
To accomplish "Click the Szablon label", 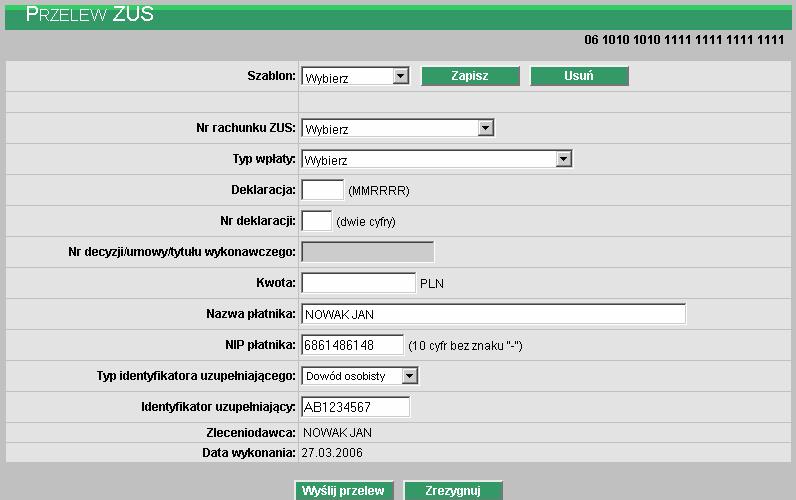I will (271, 76).
